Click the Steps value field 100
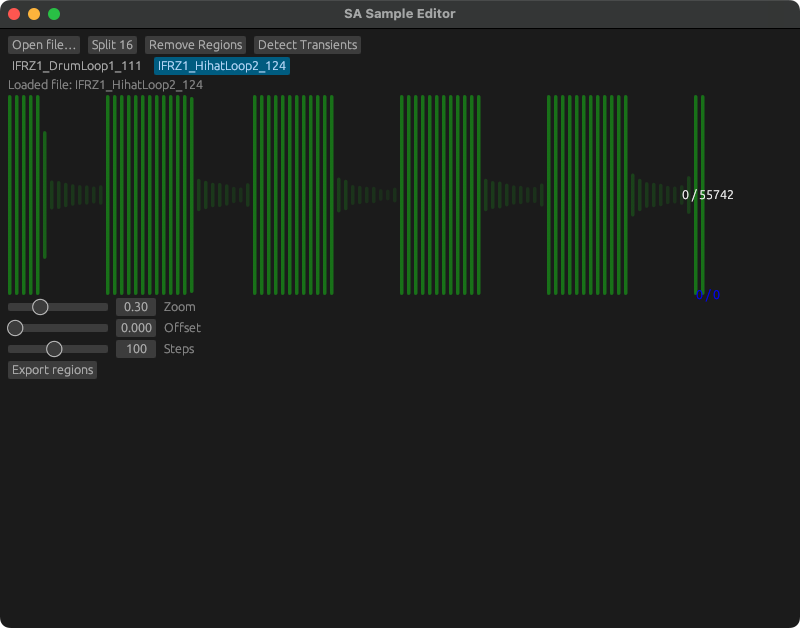Image resolution: width=800 pixels, height=628 pixels. coord(136,349)
